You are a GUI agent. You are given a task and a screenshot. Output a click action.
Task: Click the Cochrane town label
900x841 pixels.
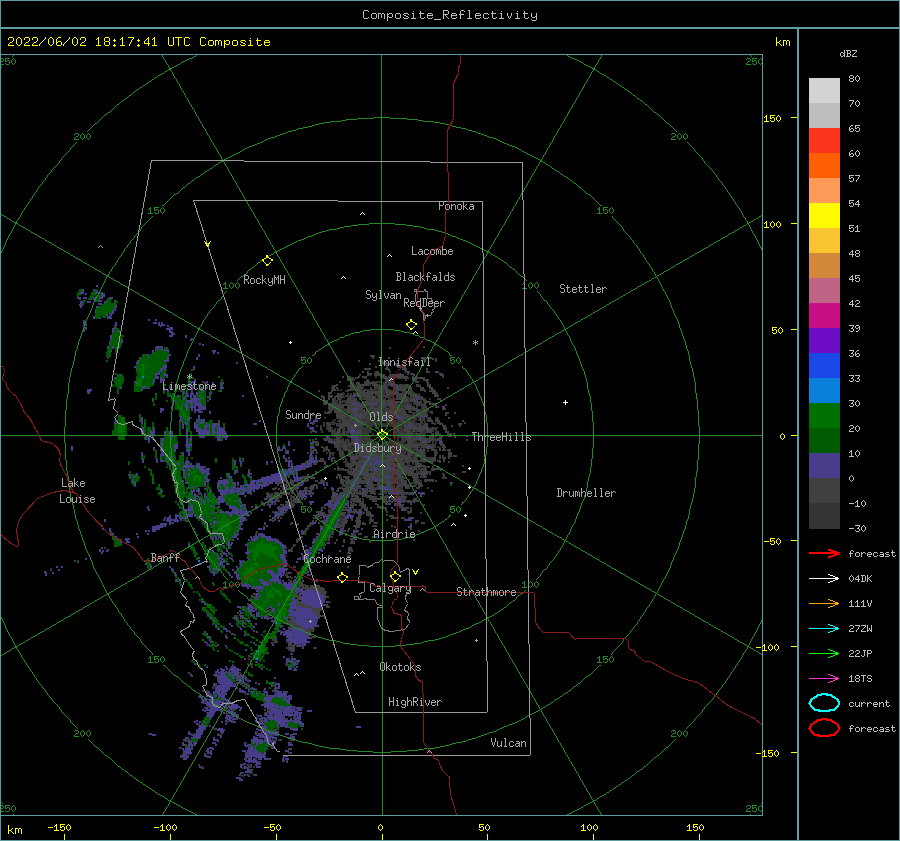point(327,559)
